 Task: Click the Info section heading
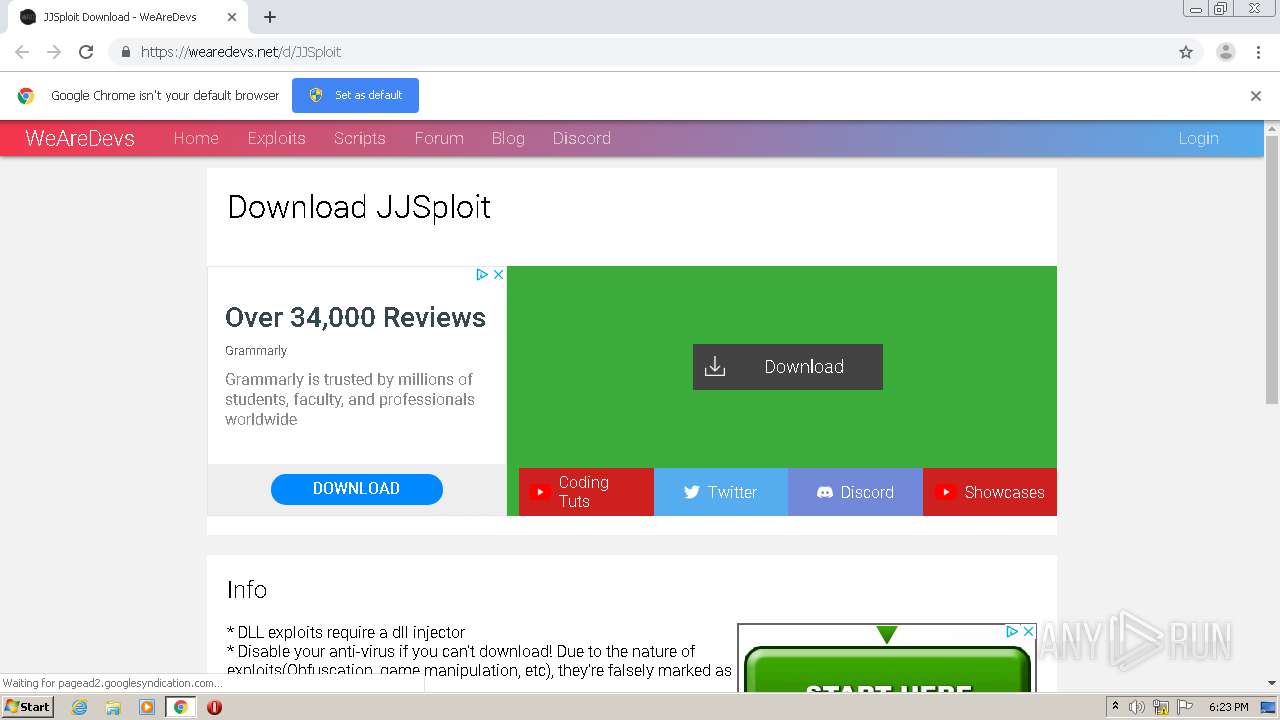(x=247, y=590)
